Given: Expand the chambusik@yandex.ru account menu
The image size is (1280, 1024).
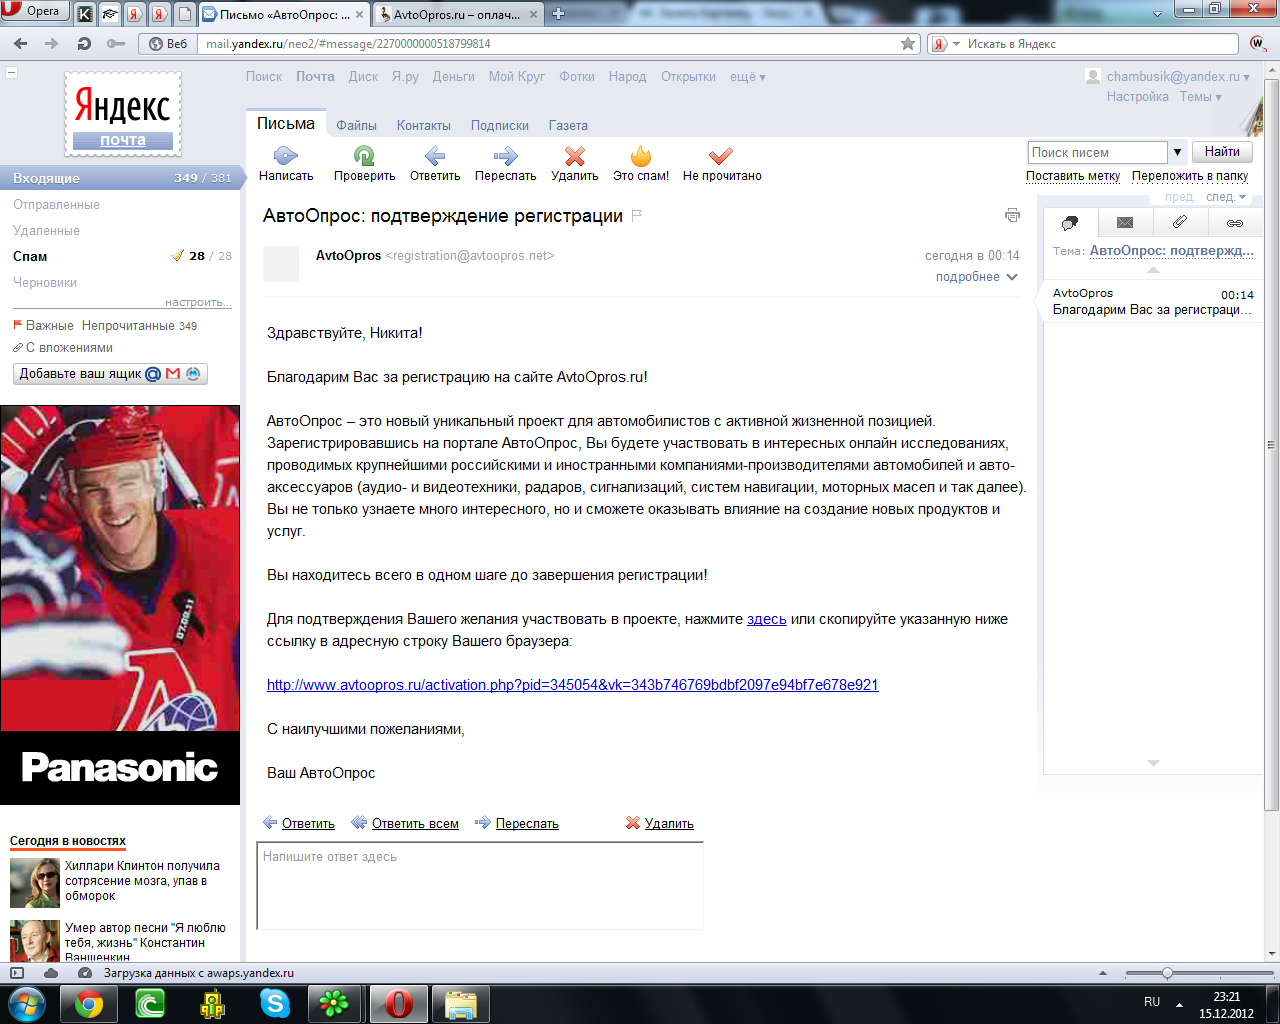Looking at the screenshot, I should click(1178, 77).
